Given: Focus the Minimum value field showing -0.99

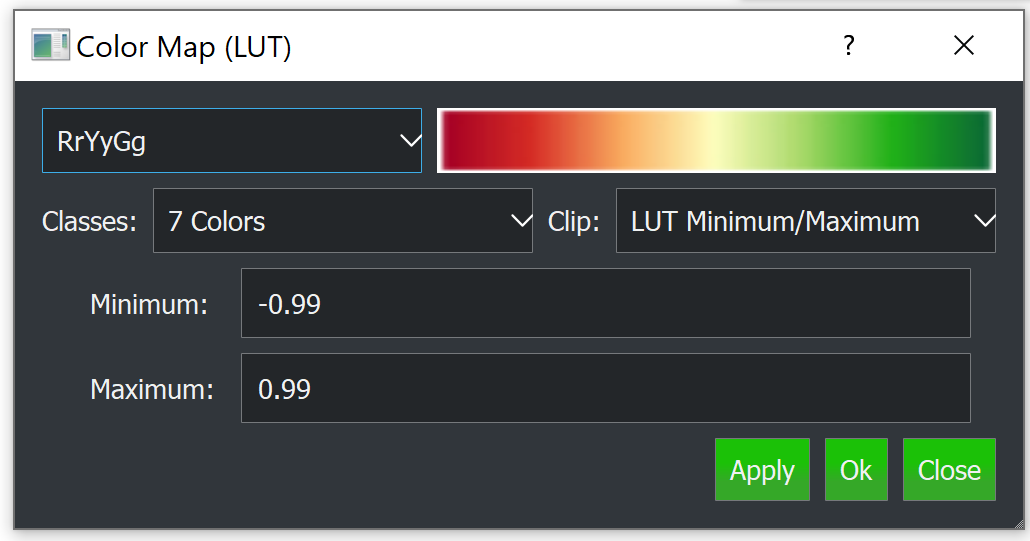Looking at the screenshot, I should tap(605, 304).
